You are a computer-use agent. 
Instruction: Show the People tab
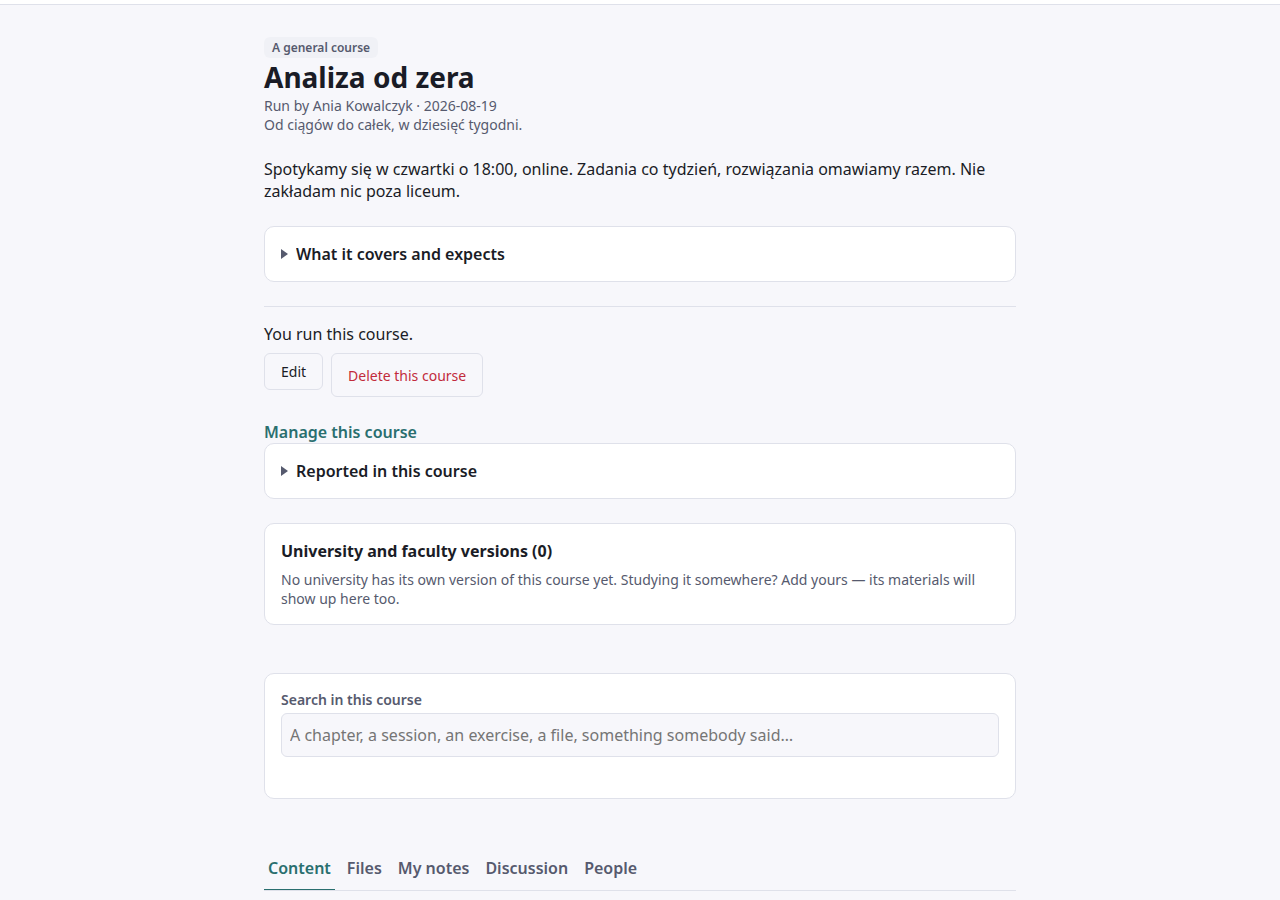point(610,868)
